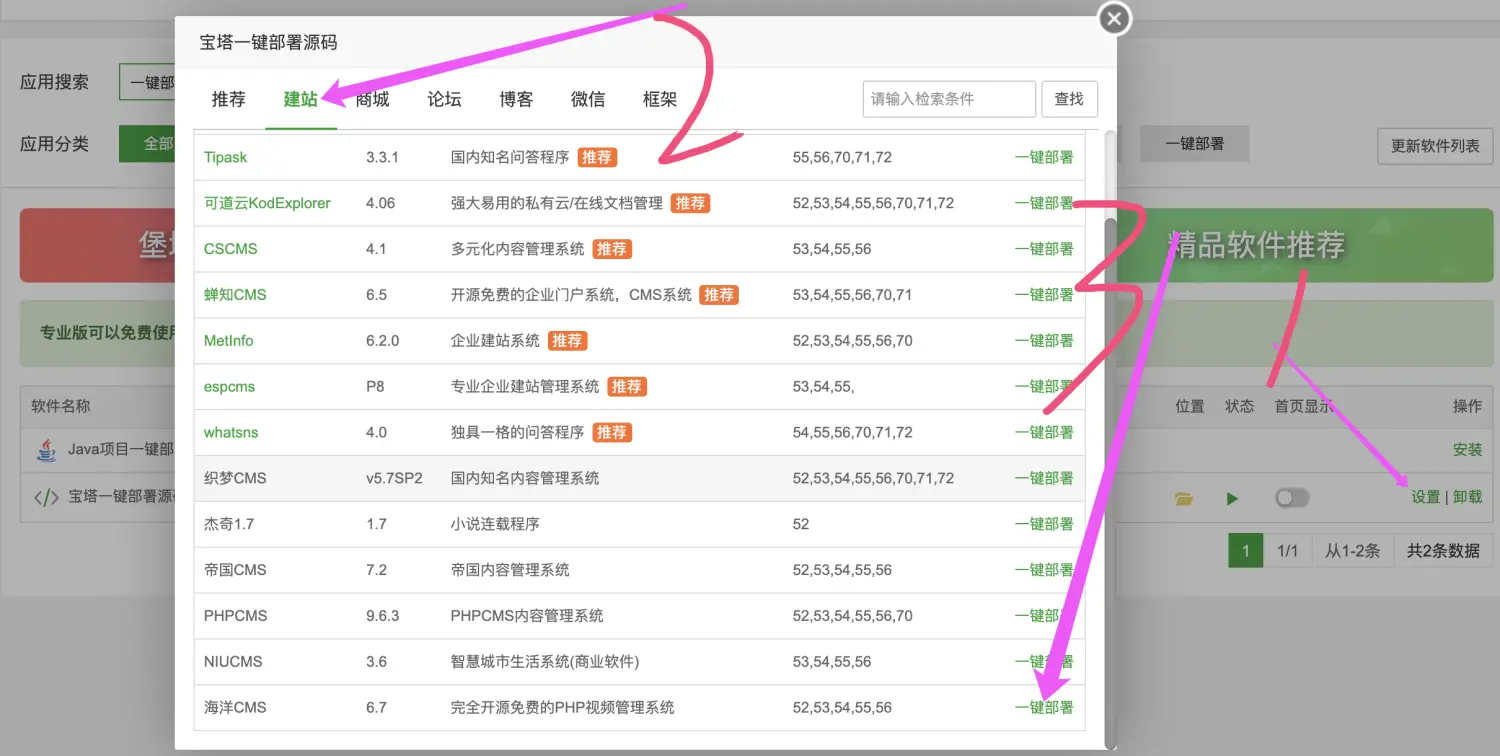Switch to the 框架 tab
This screenshot has height=756, width=1500.
tap(660, 99)
